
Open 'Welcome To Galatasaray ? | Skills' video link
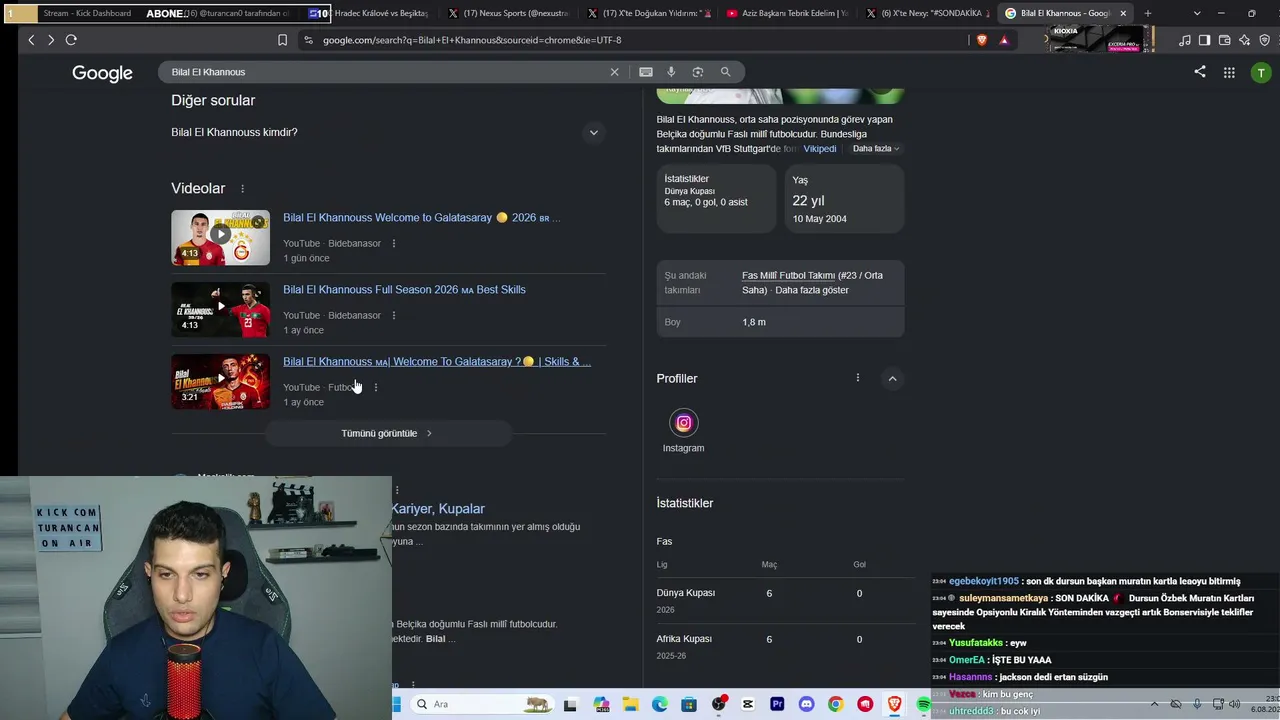tap(437, 362)
